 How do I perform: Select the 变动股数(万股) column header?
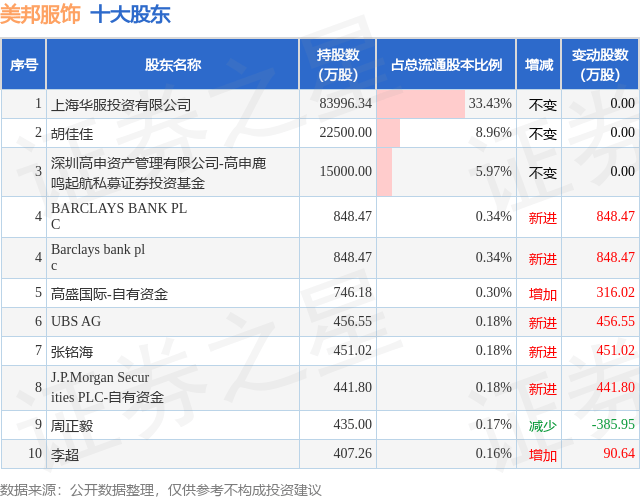tap(600, 64)
